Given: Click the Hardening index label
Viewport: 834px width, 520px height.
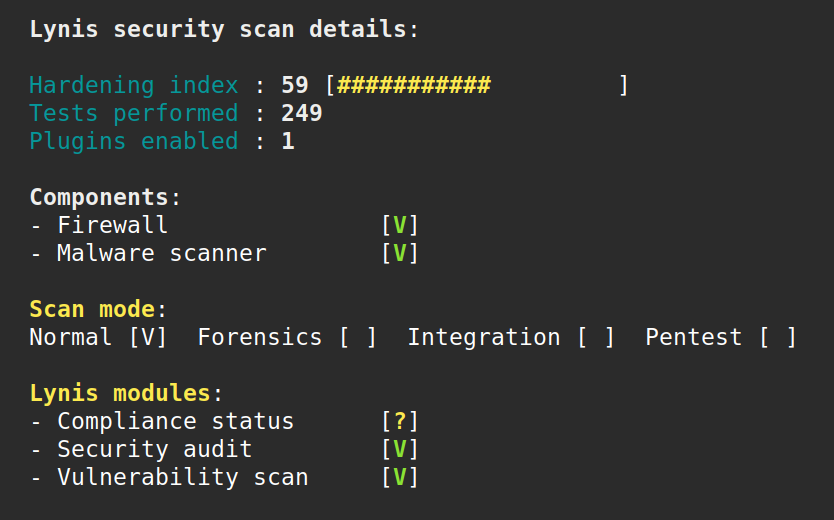Looking at the screenshot, I should pos(134,86).
